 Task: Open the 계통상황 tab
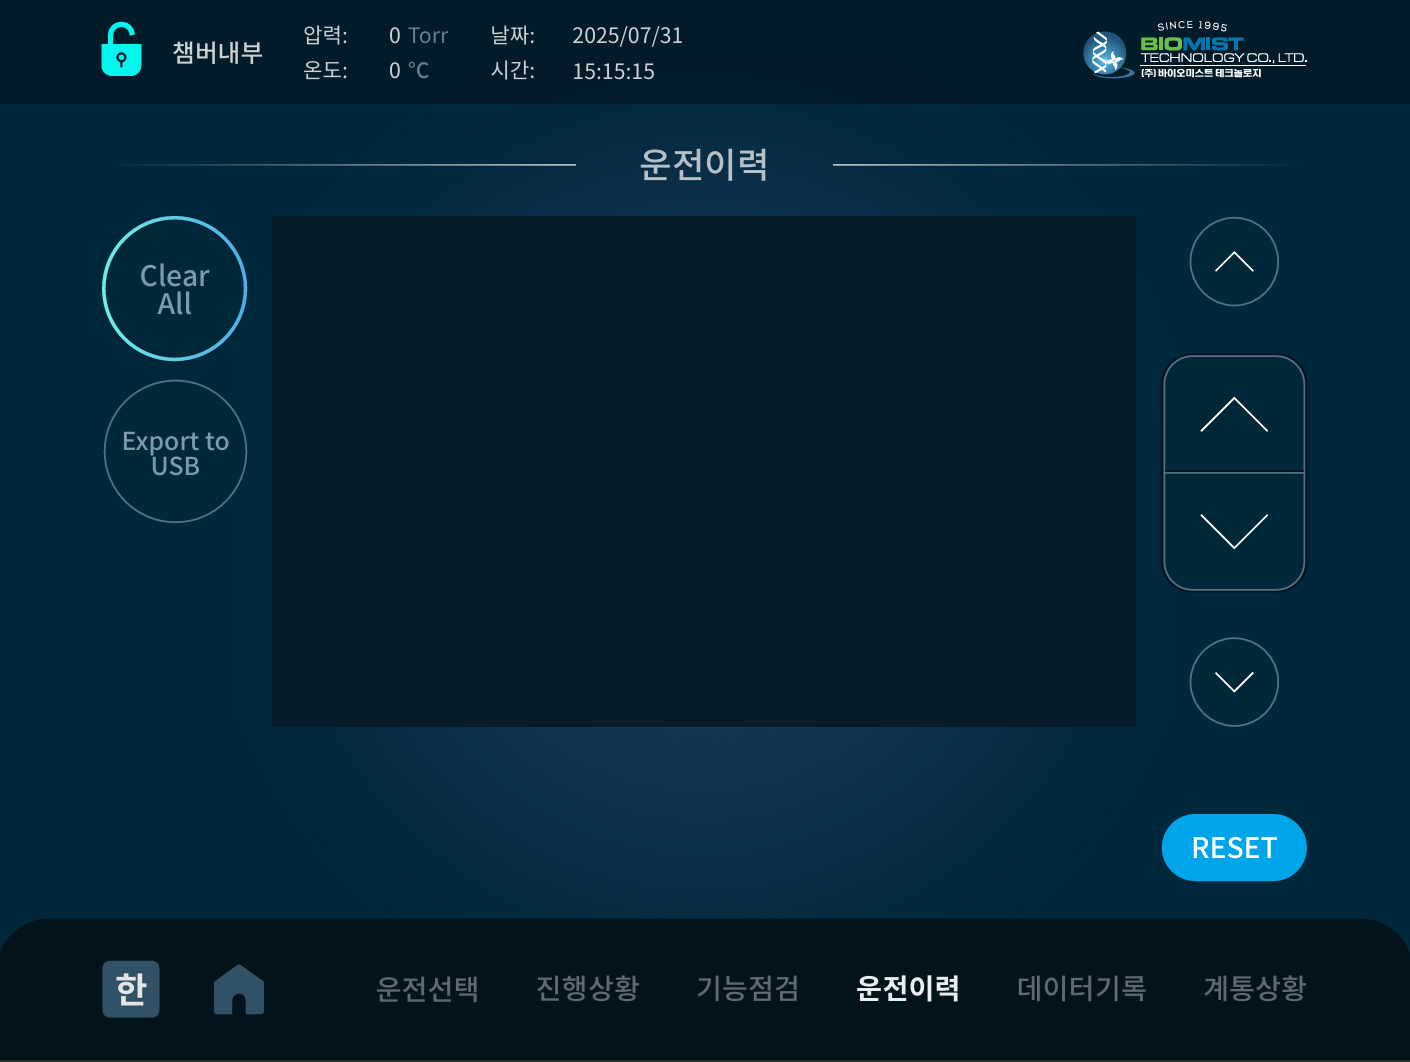tap(1254, 988)
